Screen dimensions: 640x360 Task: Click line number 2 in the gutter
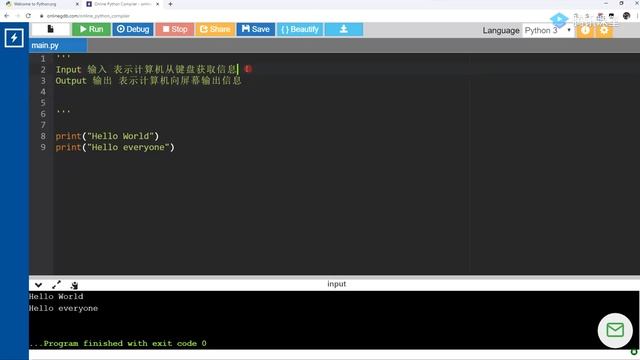coord(43,70)
